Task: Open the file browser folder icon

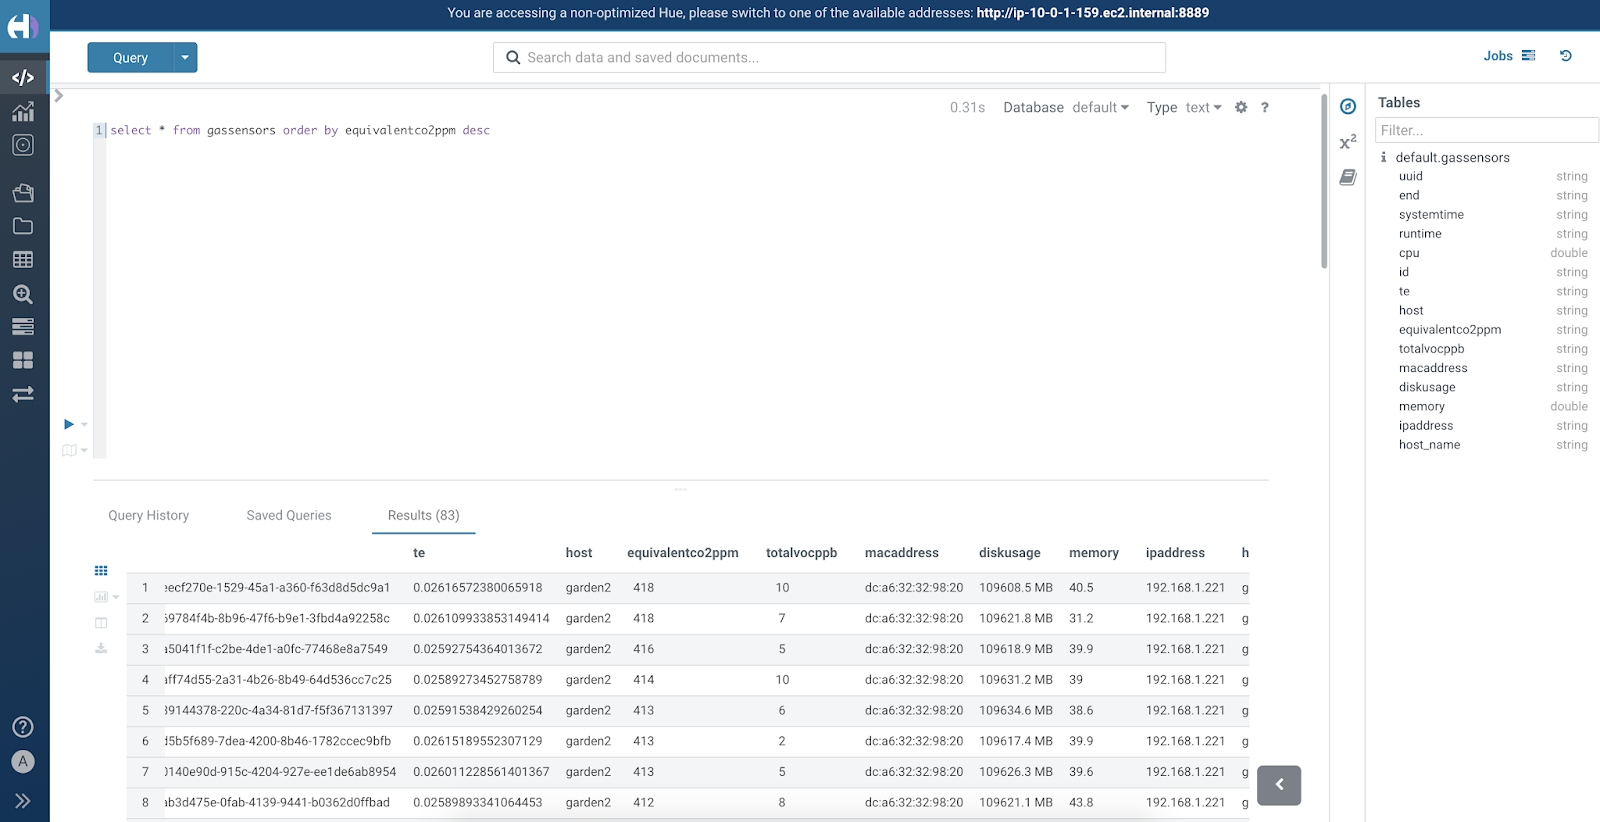Action: point(23,226)
